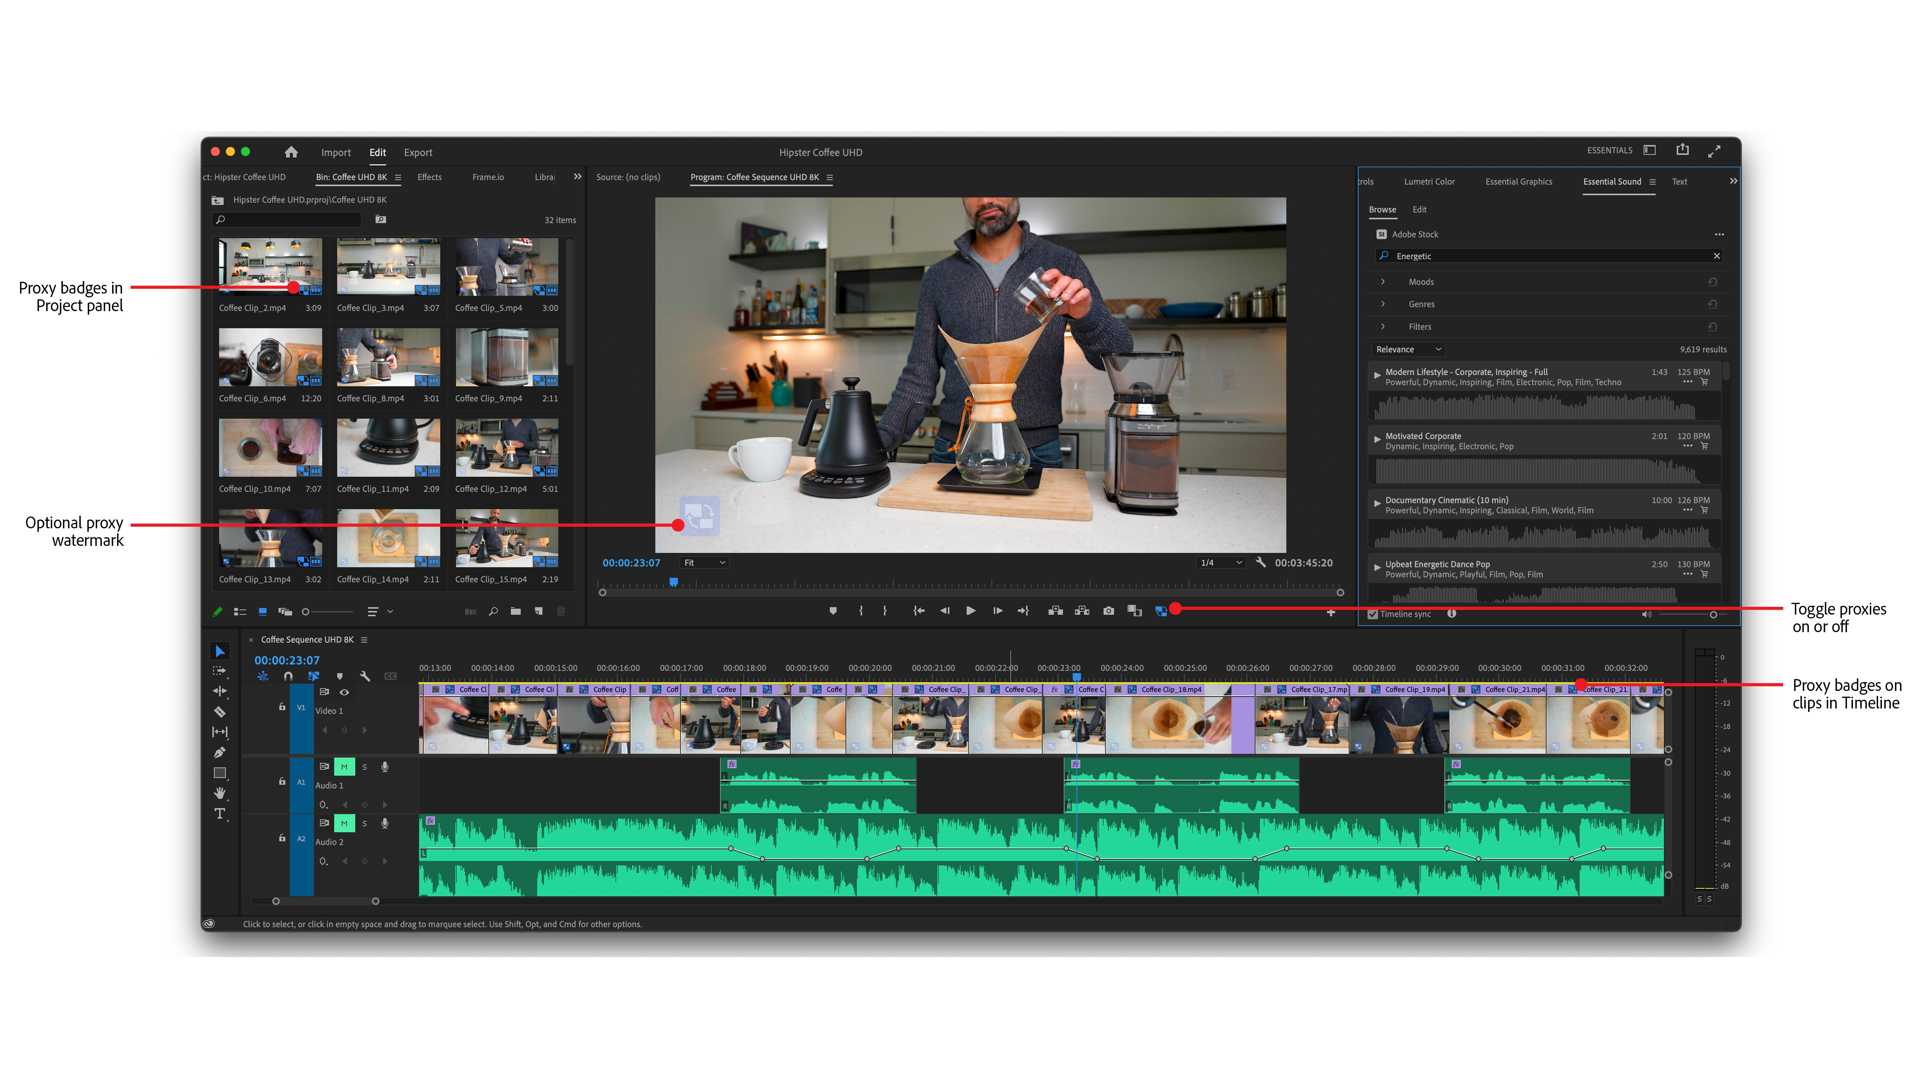Select the Hand tool
The width and height of the screenshot is (1920, 1080).
[220, 793]
